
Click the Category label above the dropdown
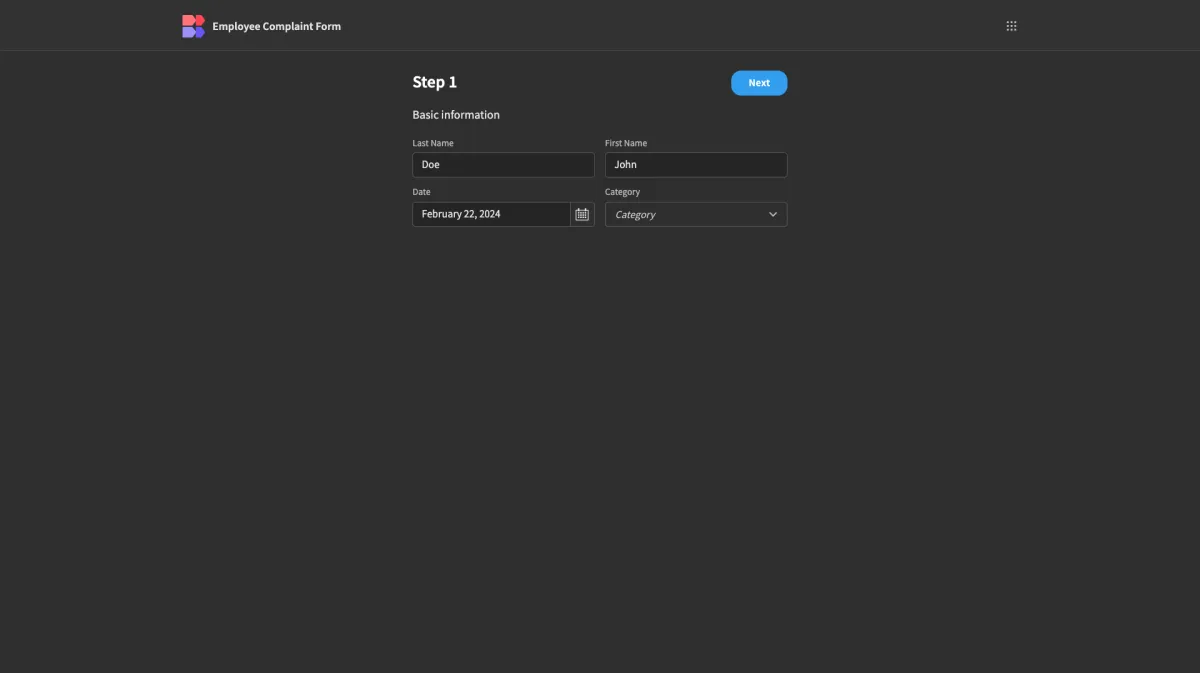click(x=623, y=192)
